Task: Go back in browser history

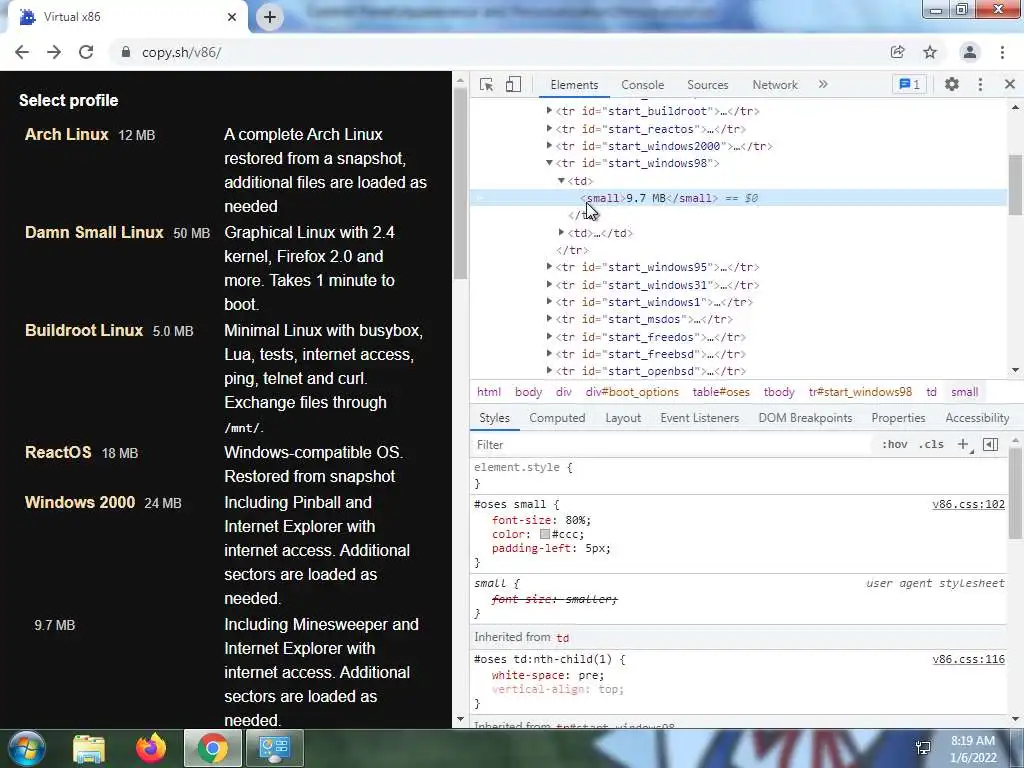Action: click(x=22, y=52)
